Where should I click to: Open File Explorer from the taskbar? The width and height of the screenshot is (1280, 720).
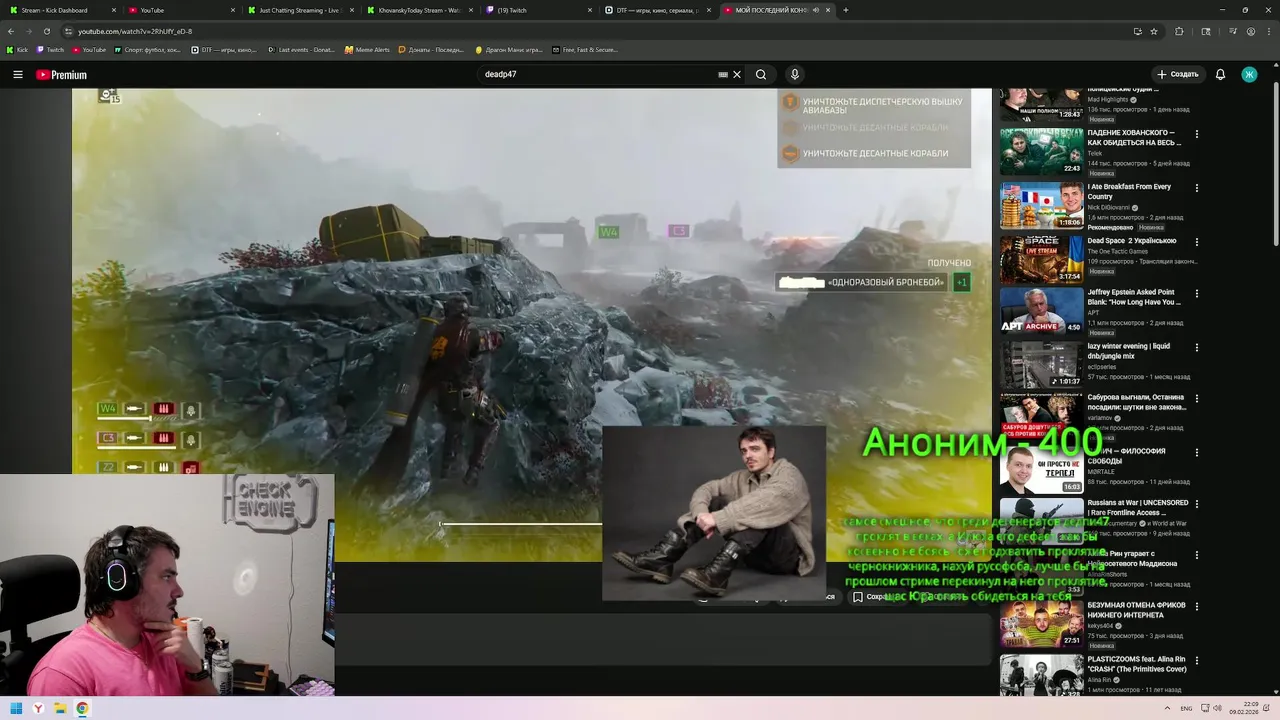60,709
